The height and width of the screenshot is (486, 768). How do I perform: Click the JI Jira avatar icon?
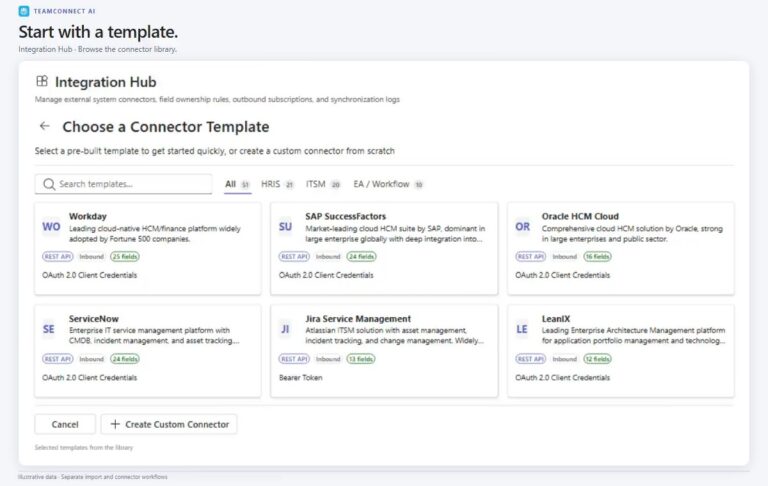(285, 329)
